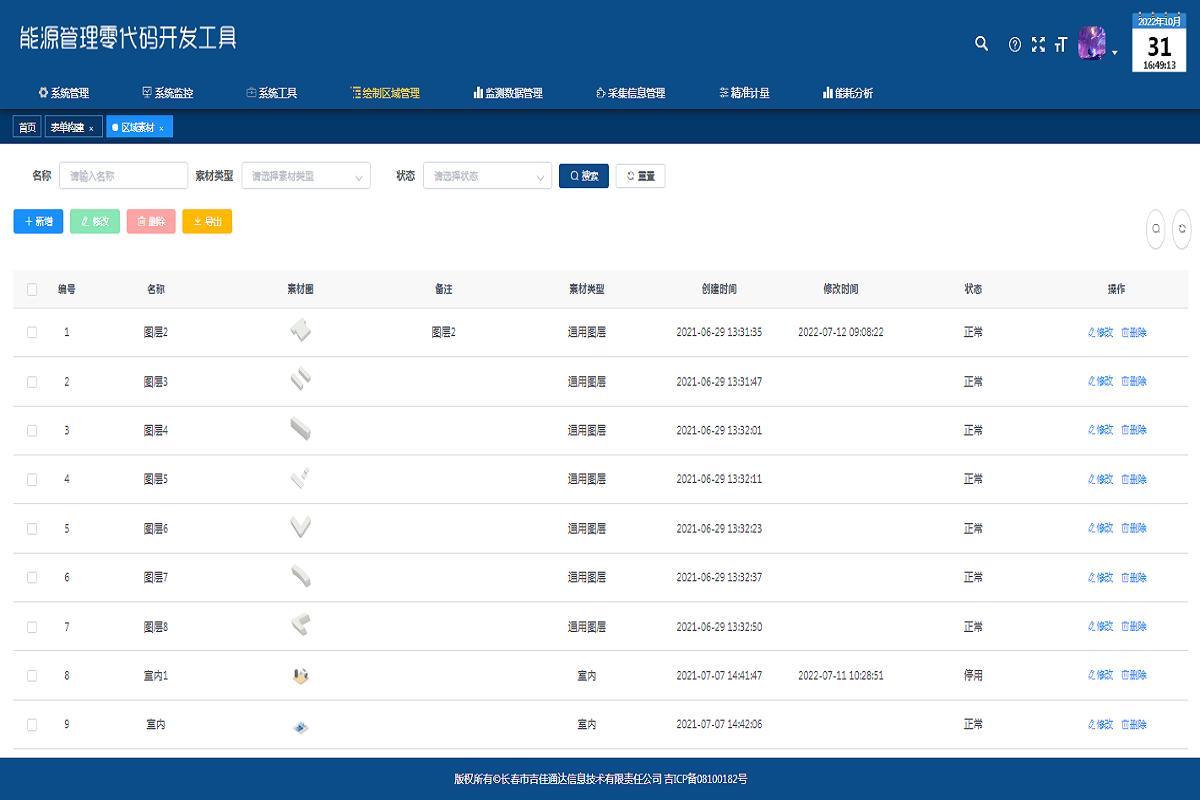Toggle the select-all checkbox in table header

[32, 290]
